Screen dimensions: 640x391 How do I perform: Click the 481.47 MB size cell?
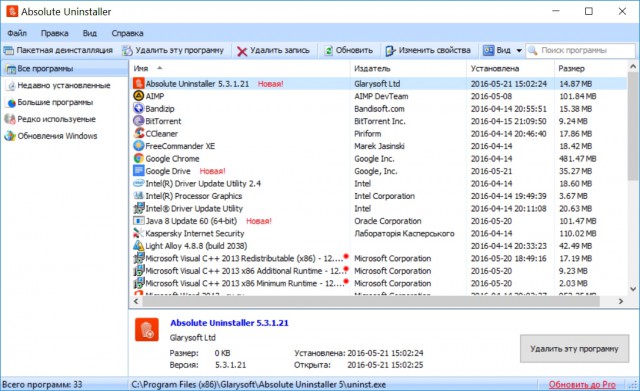[x=578, y=158]
